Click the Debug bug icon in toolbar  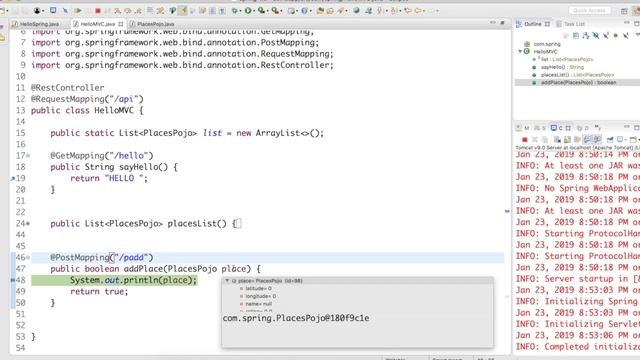(235, 11)
